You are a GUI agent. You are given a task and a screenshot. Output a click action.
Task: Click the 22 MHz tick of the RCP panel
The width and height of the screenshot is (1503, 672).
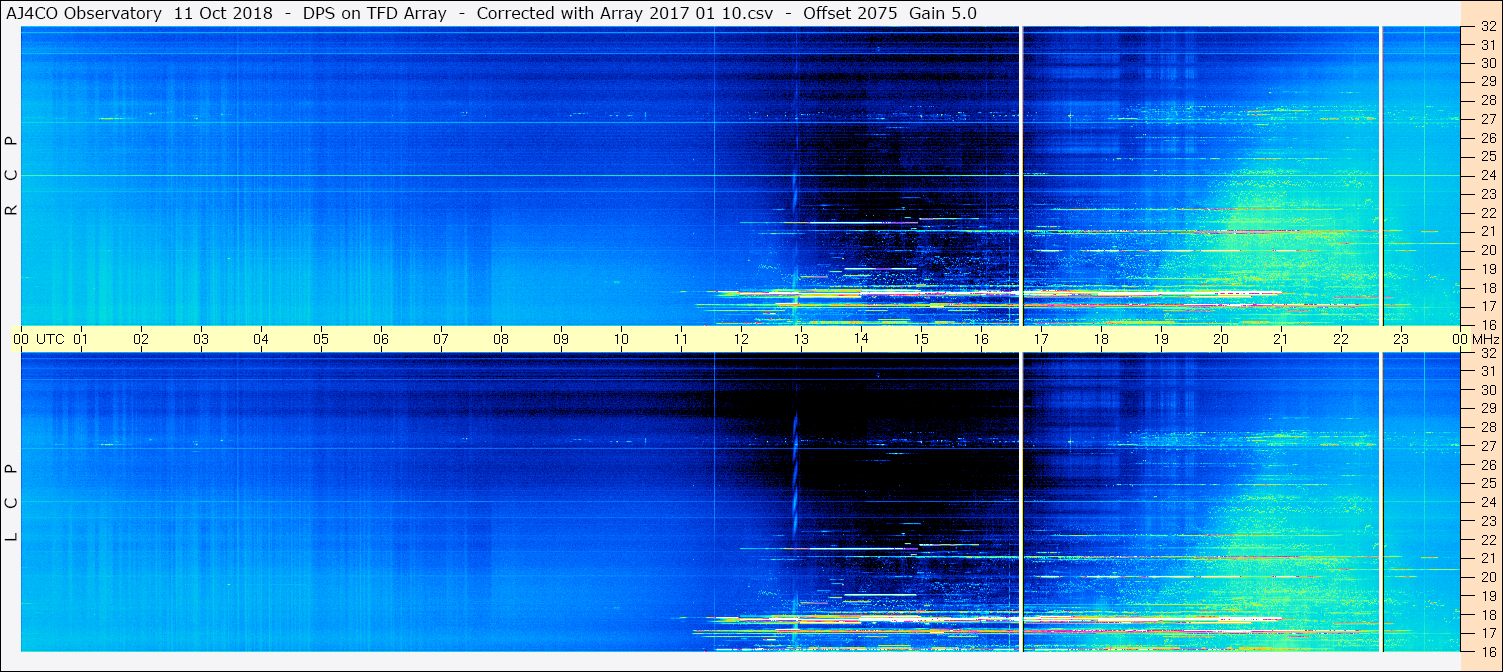1487,213
